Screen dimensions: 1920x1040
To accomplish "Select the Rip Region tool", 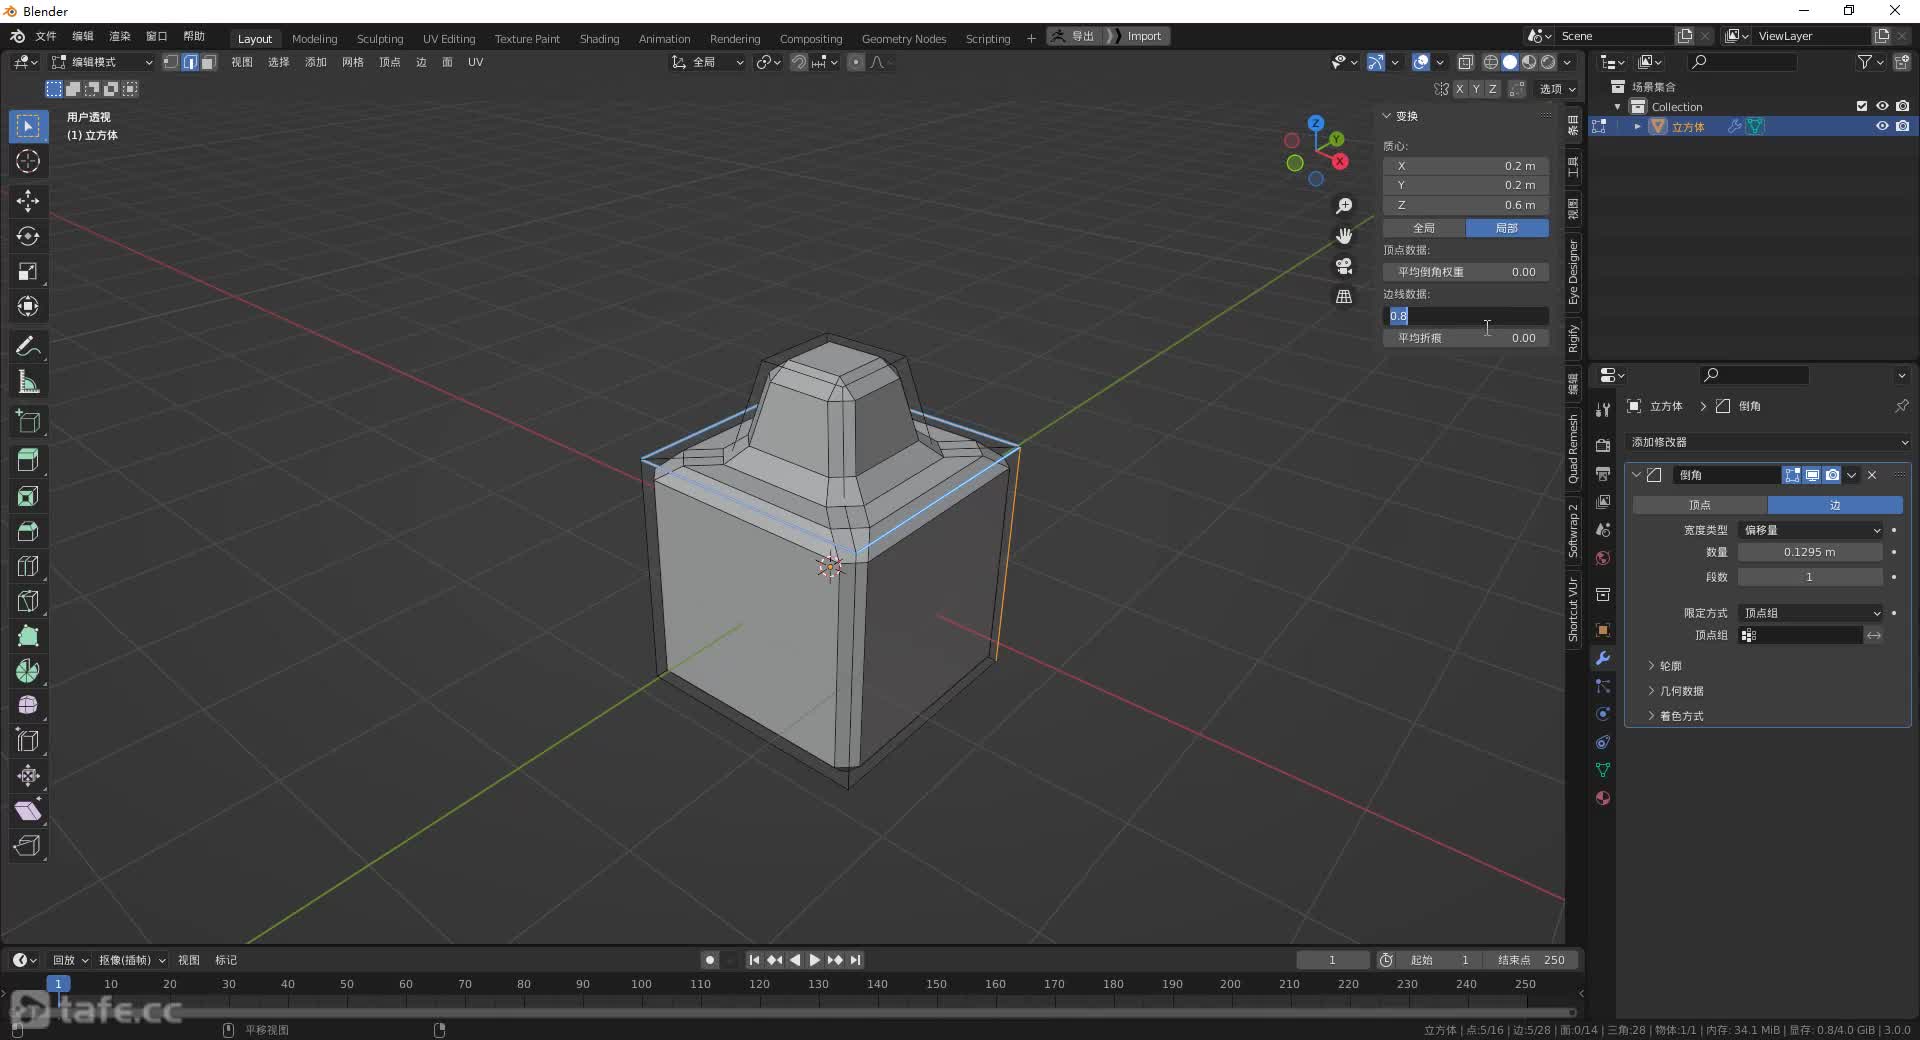I will pos(28,846).
